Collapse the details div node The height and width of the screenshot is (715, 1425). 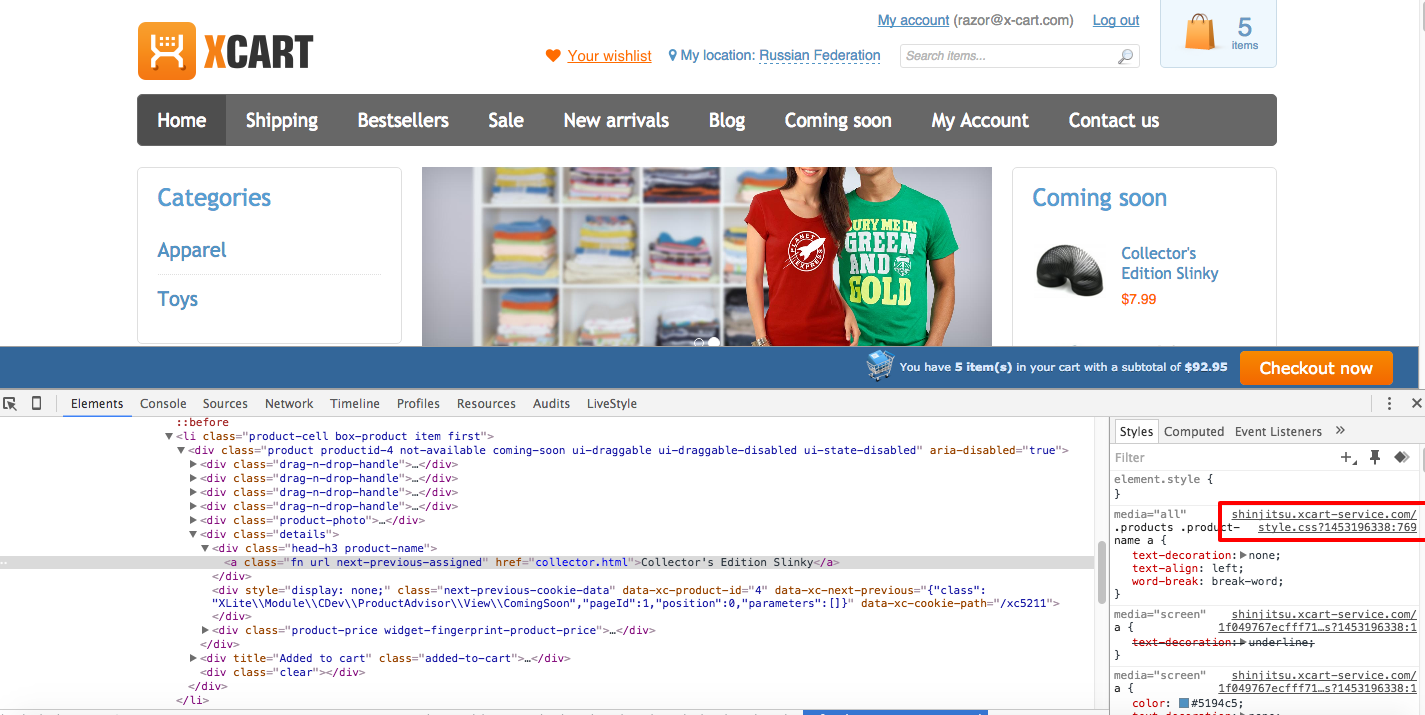pos(194,534)
